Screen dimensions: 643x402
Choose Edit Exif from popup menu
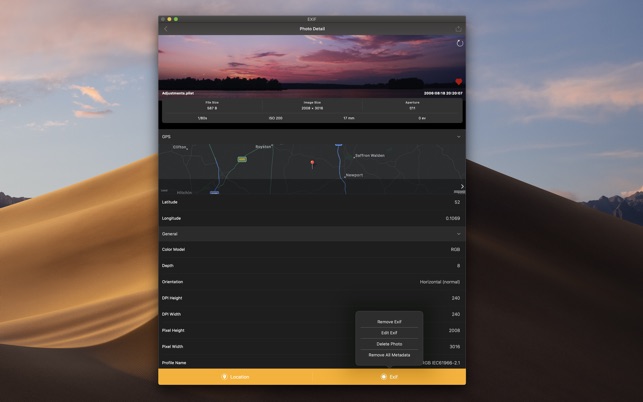(389, 333)
